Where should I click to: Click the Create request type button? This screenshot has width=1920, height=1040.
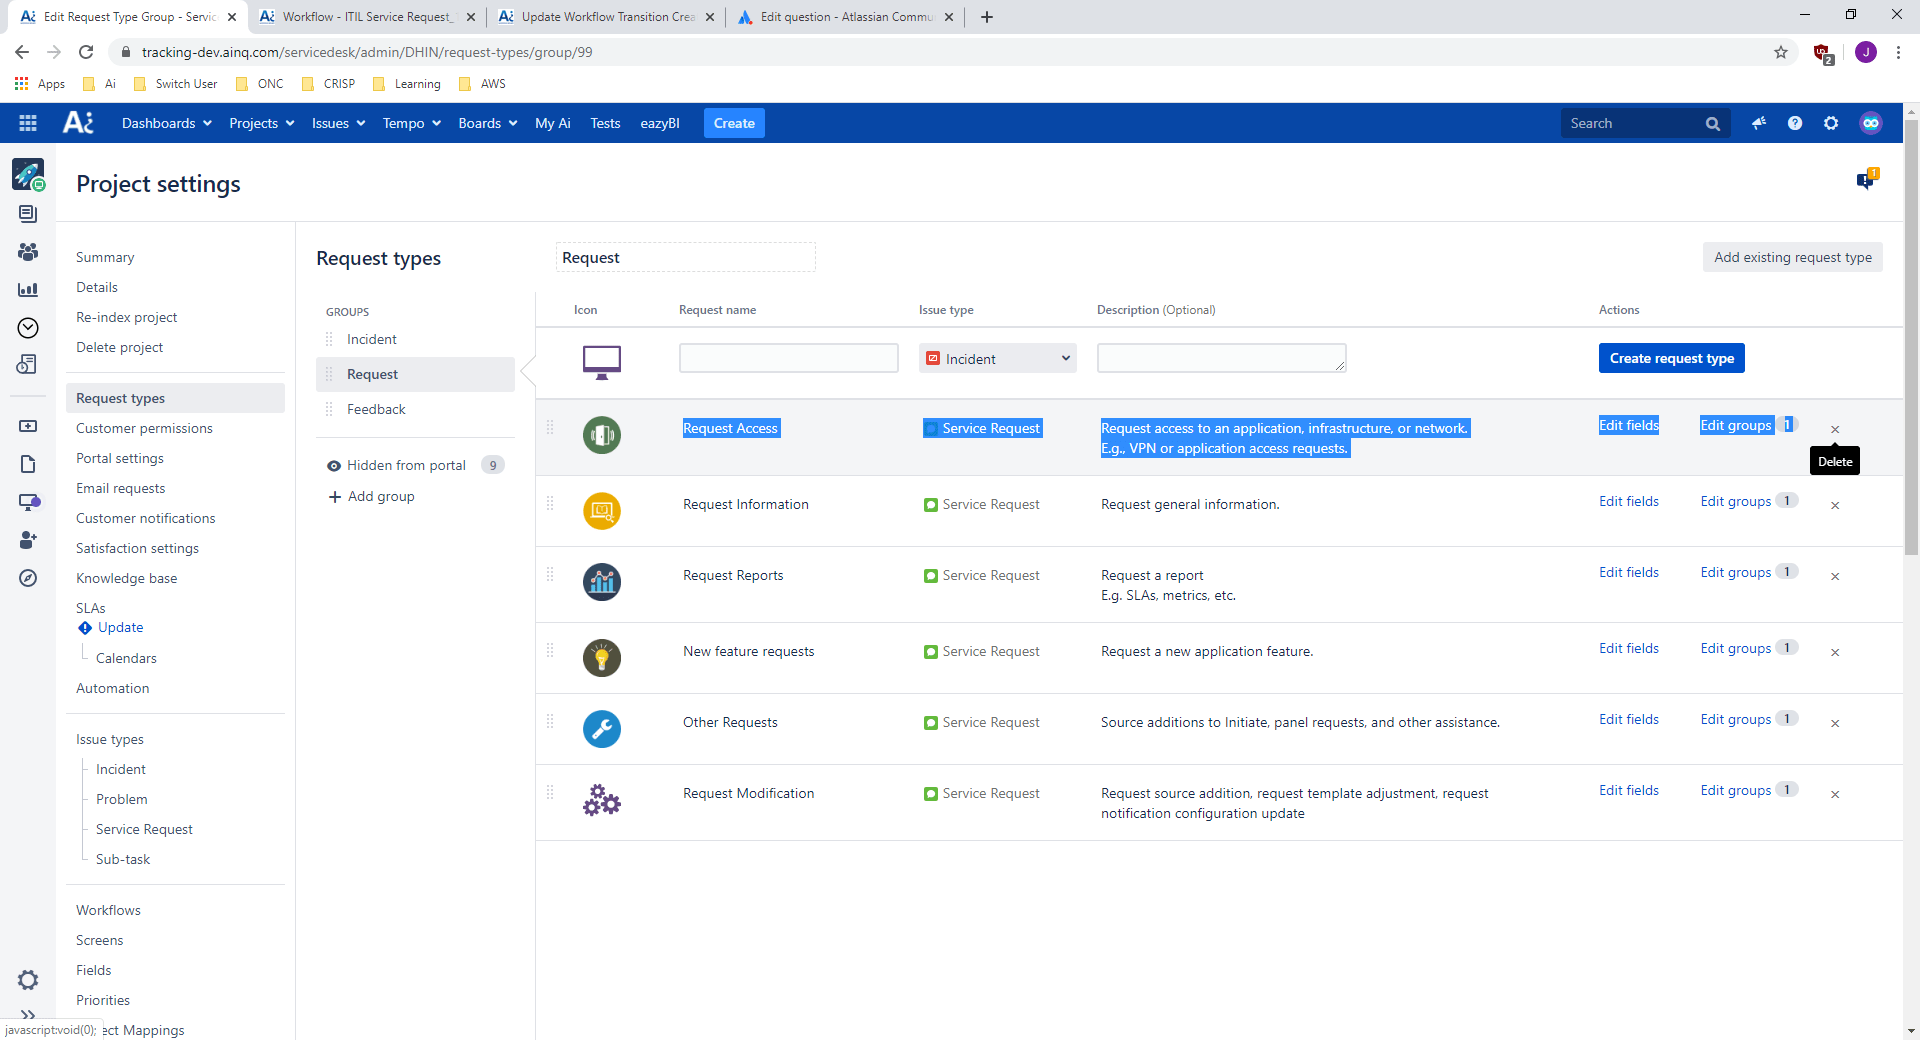click(1671, 357)
